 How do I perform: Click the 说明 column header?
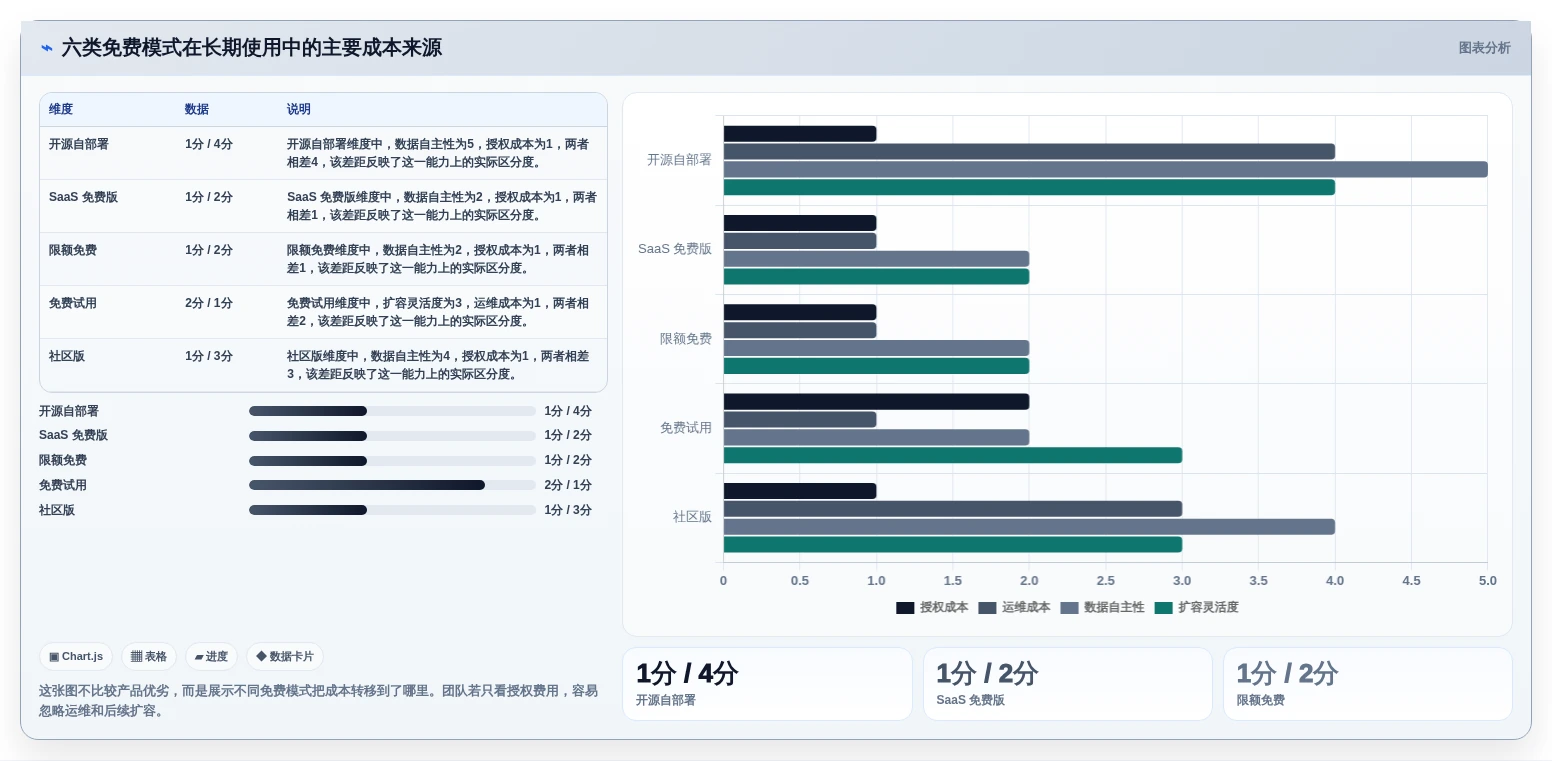pyautogui.click(x=299, y=109)
